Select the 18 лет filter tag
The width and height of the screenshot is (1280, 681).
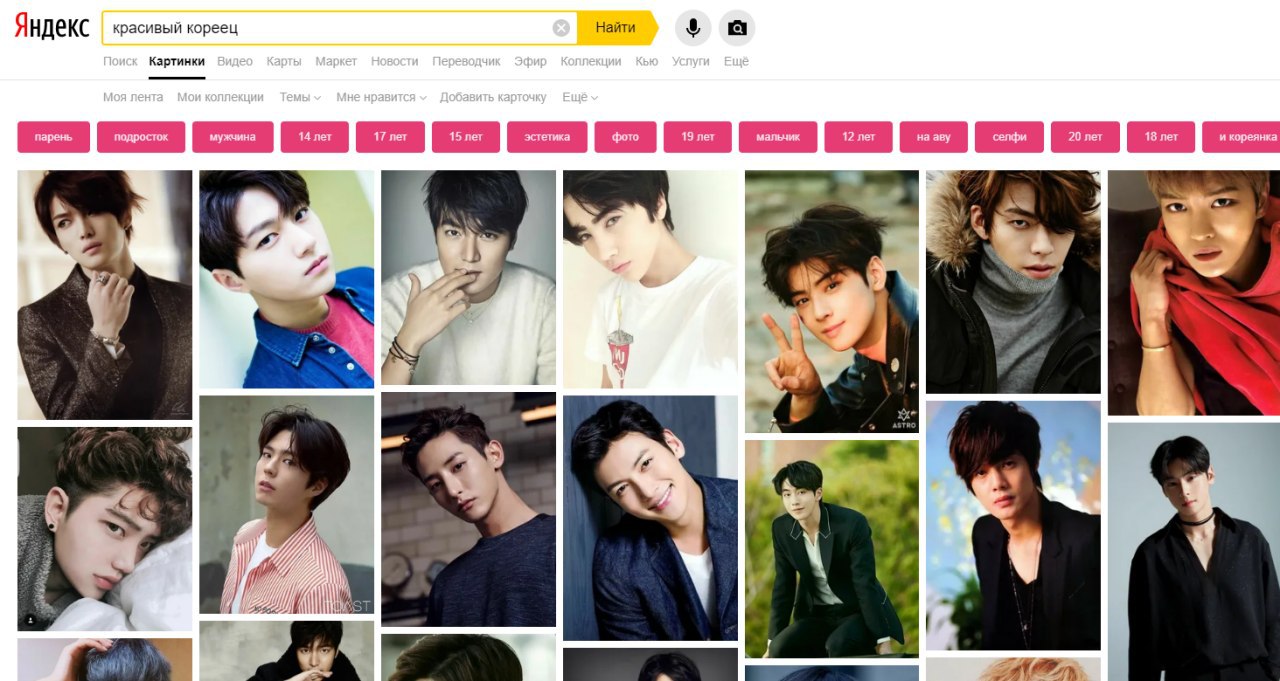pyautogui.click(x=1161, y=137)
